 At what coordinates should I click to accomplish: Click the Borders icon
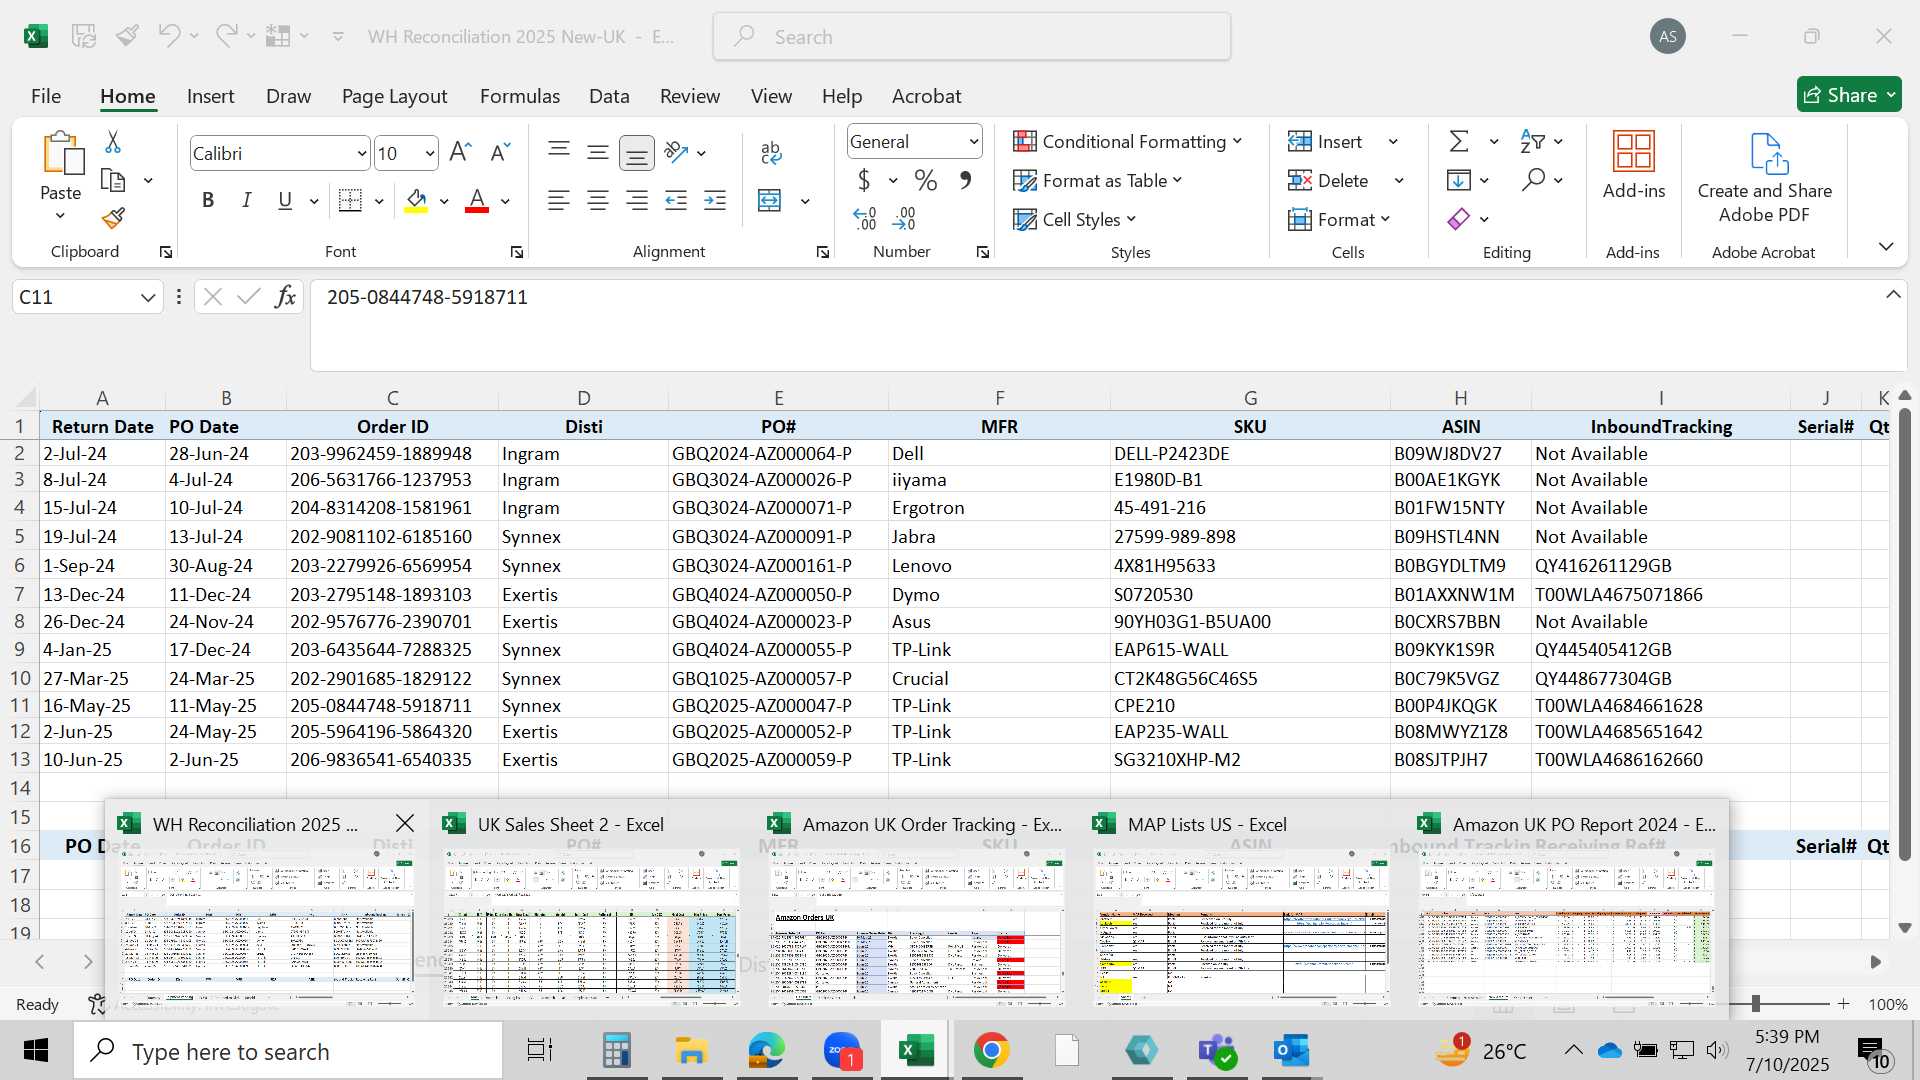(x=350, y=200)
